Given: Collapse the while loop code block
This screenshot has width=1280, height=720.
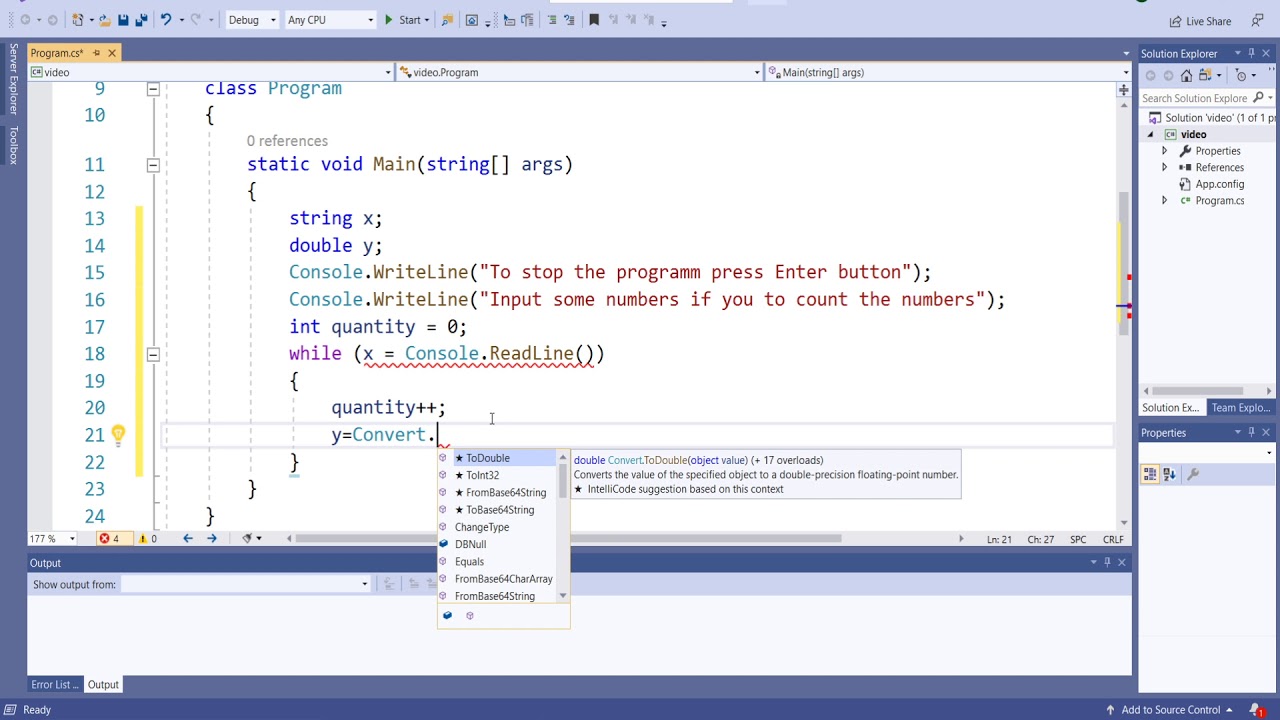Looking at the screenshot, I should coord(153,354).
